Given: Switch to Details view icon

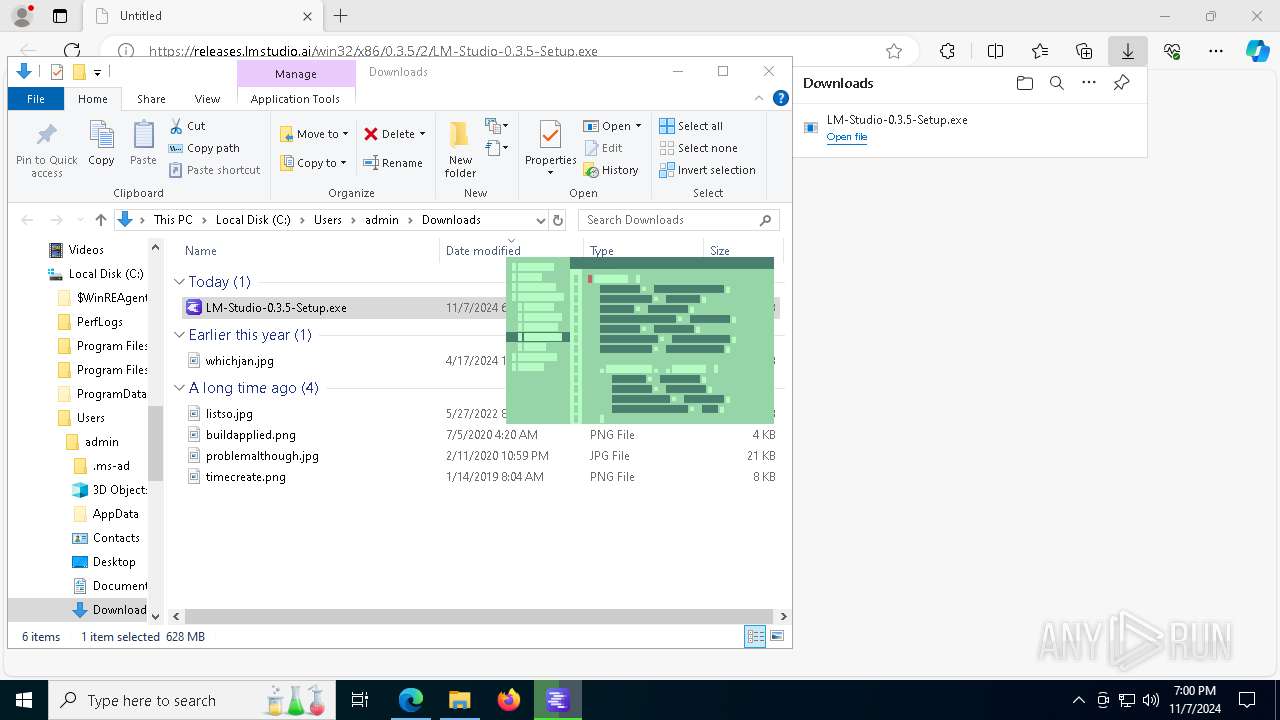Looking at the screenshot, I should tap(755, 637).
